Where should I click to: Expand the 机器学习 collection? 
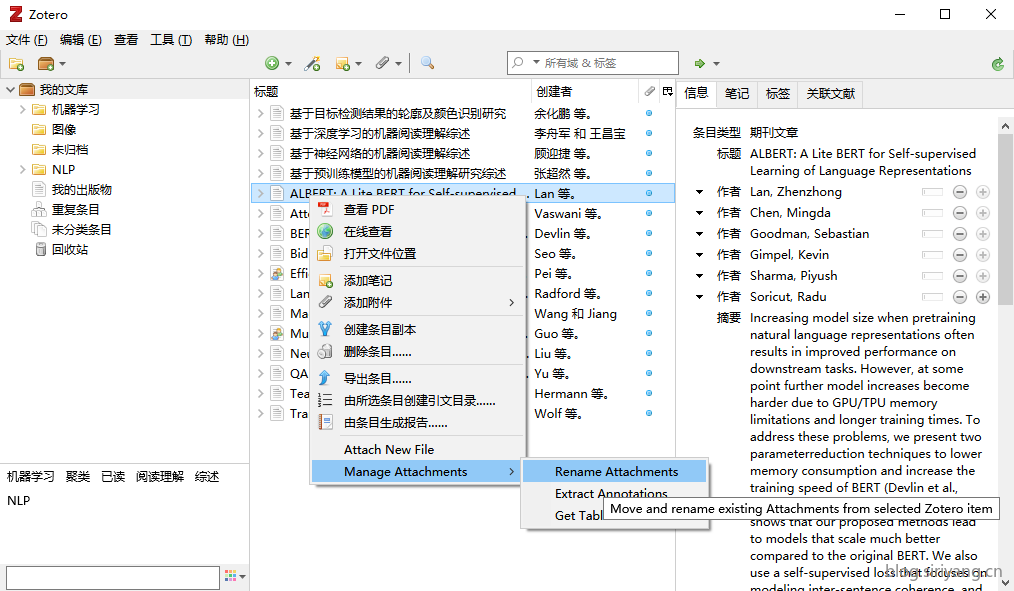23,109
